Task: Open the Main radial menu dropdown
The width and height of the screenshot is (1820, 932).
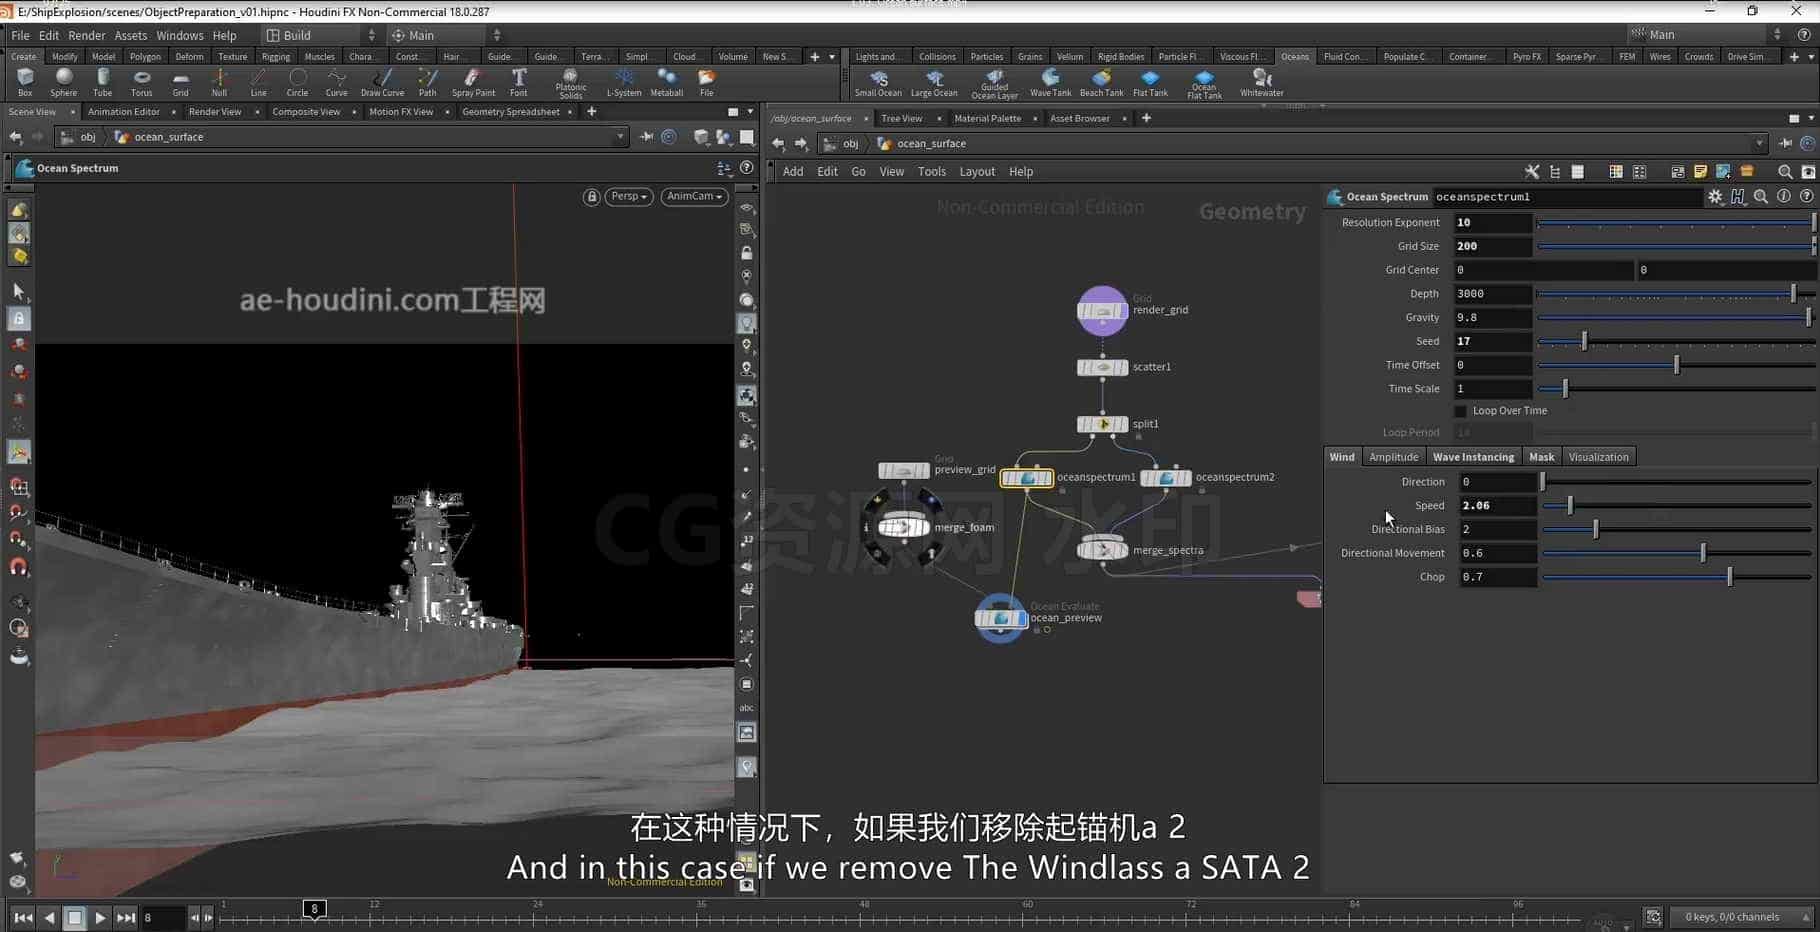Action: [446, 35]
